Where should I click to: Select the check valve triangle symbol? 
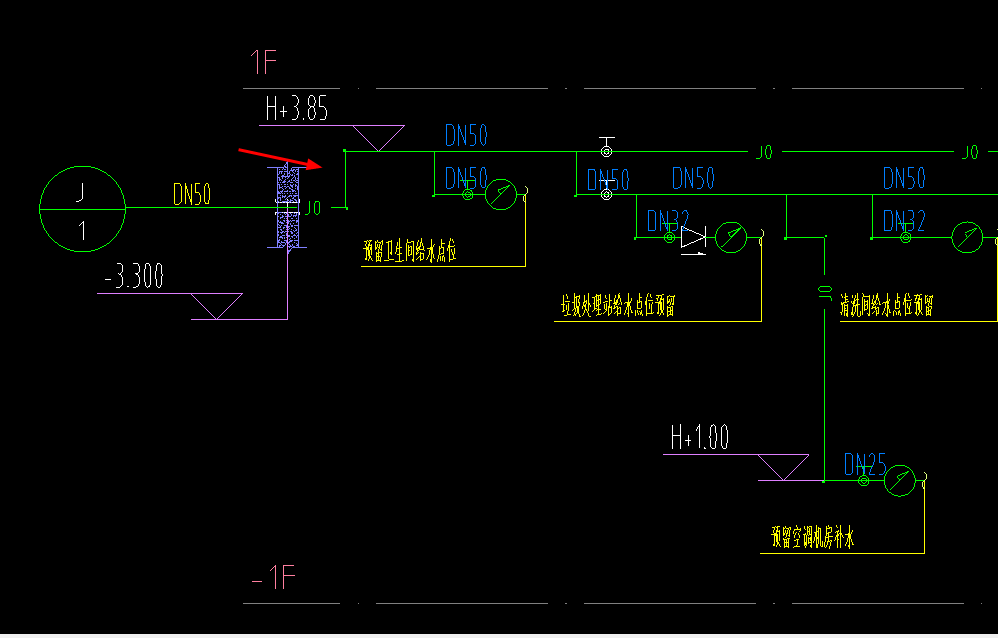tap(693, 238)
